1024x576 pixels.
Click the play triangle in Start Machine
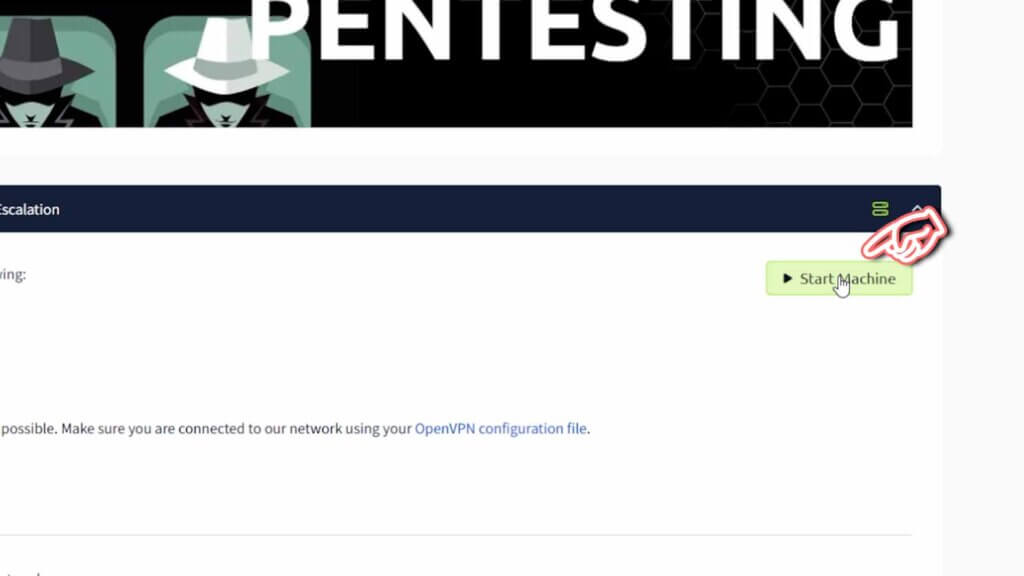point(787,278)
